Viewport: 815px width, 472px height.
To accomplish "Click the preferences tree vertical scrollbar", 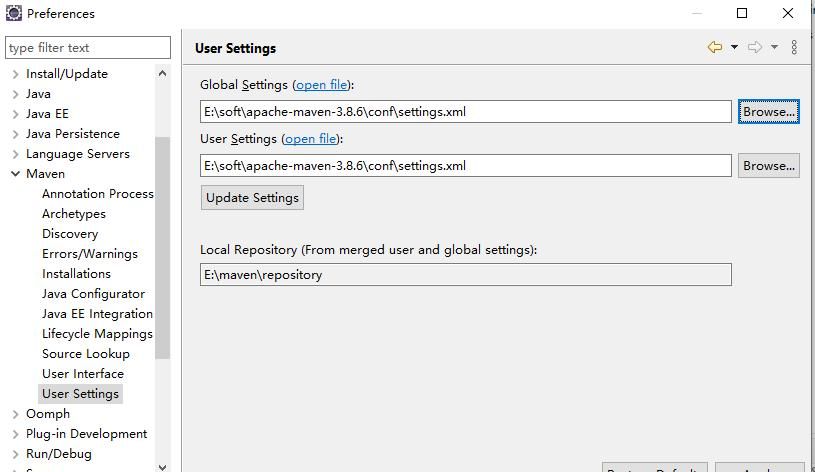I will point(163,250).
